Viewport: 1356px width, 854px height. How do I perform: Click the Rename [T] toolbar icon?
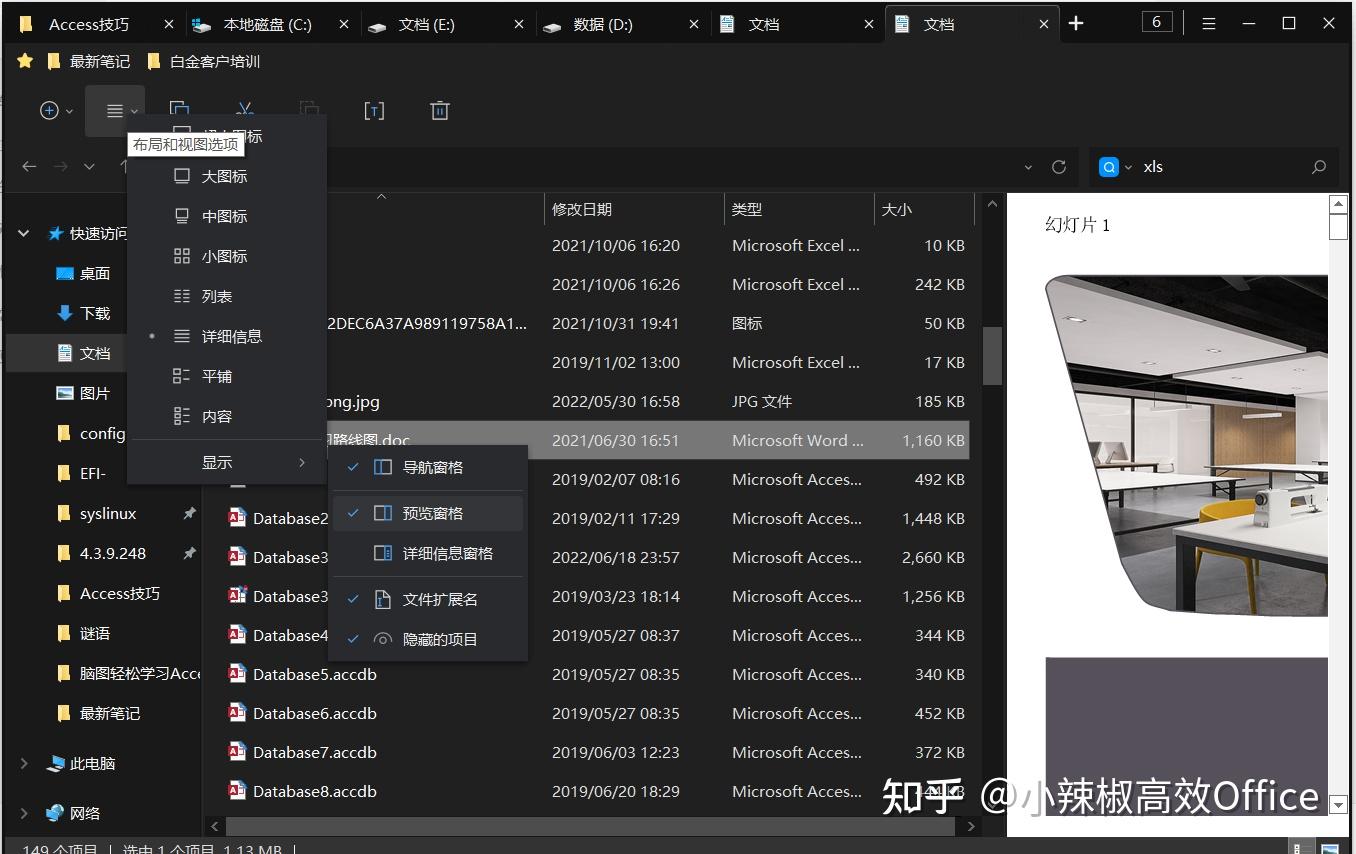point(374,110)
